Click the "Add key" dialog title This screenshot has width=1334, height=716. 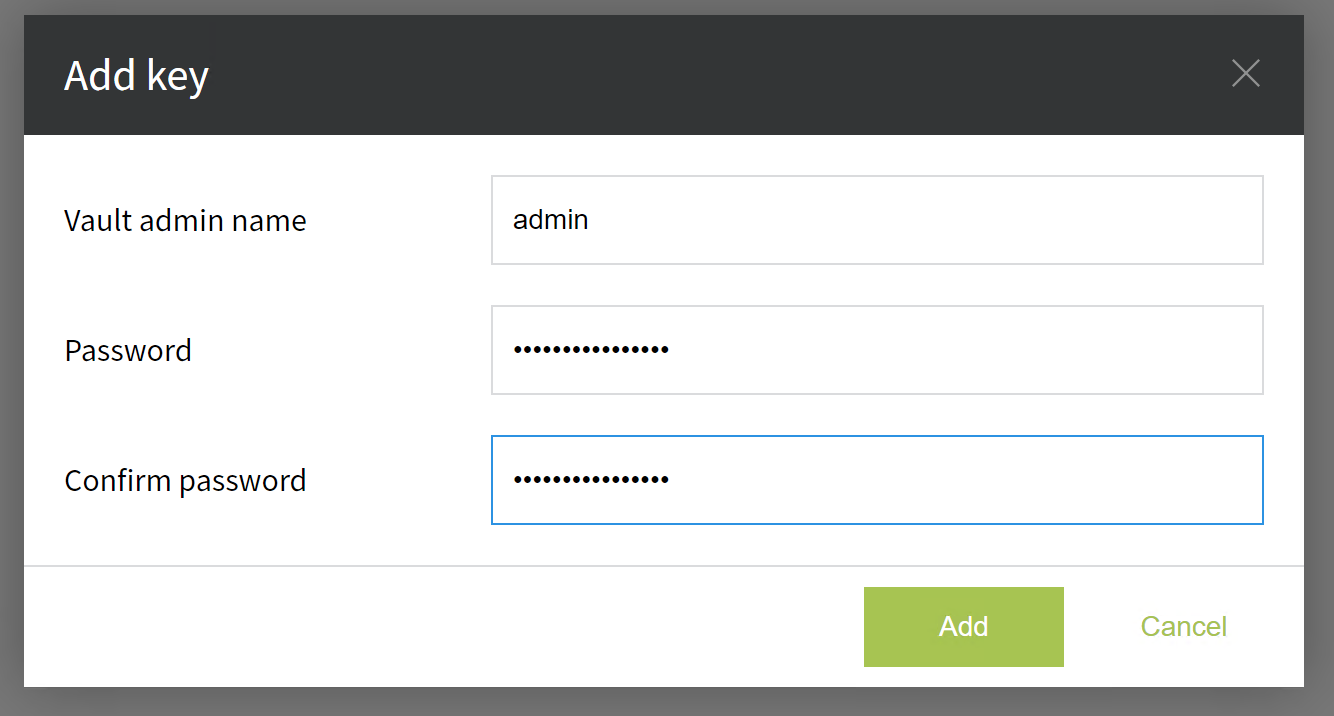(x=136, y=76)
